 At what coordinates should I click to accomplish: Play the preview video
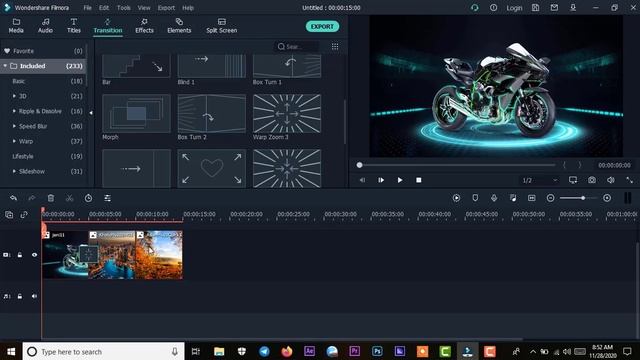pyautogui.click(x=400, y=180)
